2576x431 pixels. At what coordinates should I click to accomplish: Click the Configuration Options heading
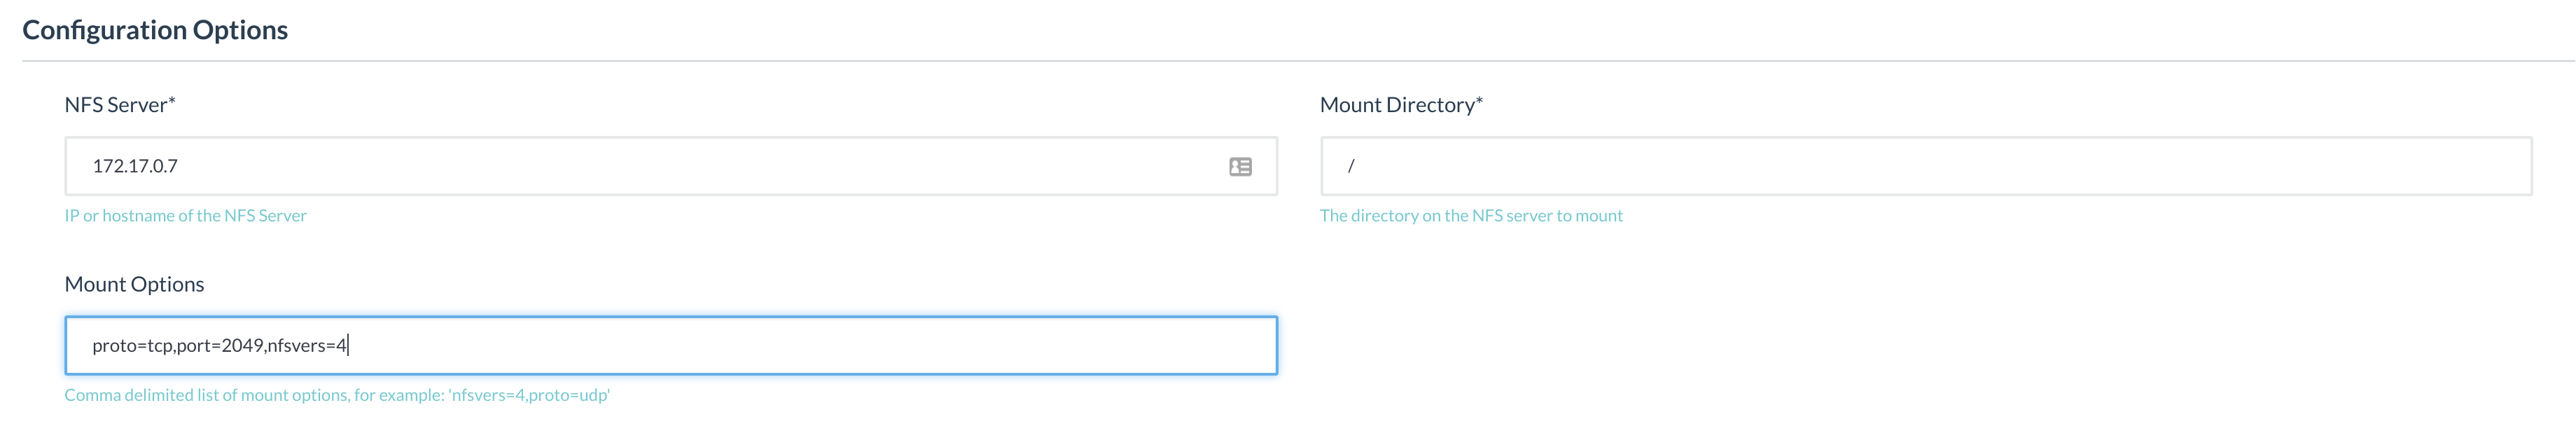click(x=155, y=30)
